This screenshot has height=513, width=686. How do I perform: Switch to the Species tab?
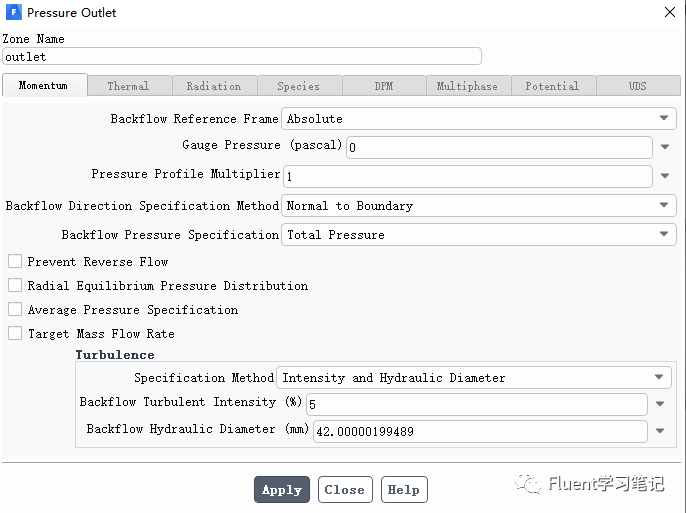click(x=298, y=86)
